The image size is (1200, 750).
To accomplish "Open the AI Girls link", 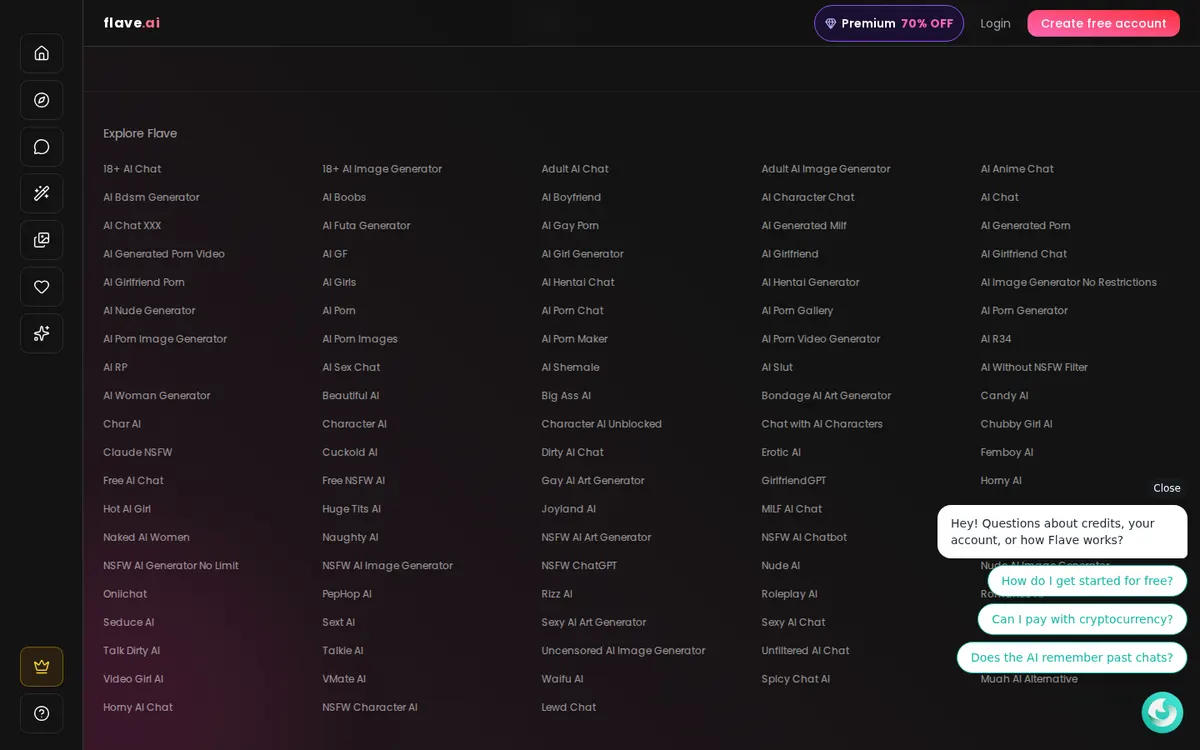I will (x=339, y=282).
